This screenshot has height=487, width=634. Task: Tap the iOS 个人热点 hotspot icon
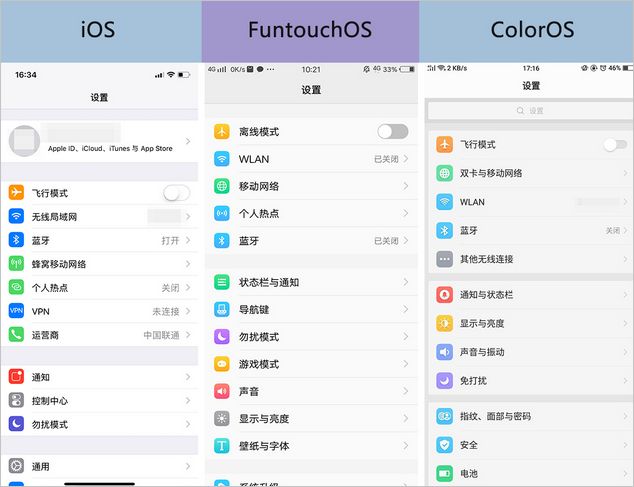click(16, 287)
